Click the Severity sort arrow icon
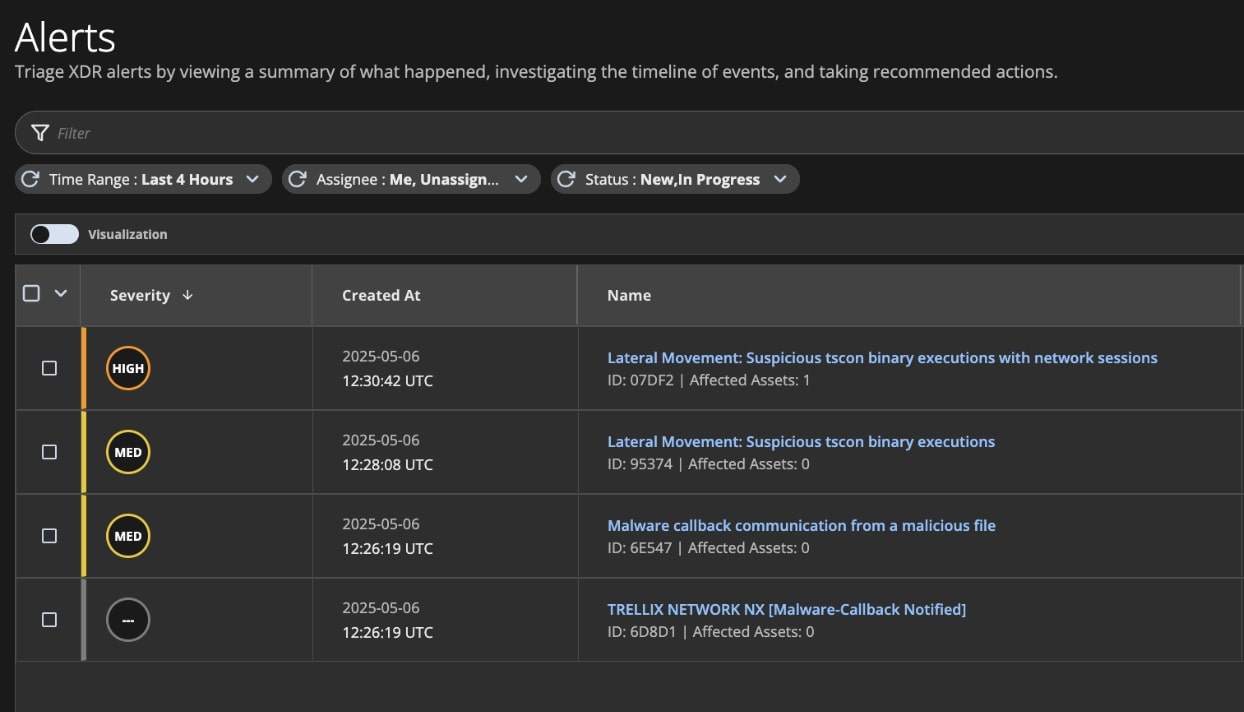This screenshot has height=712, width=1244. (187, 295)
